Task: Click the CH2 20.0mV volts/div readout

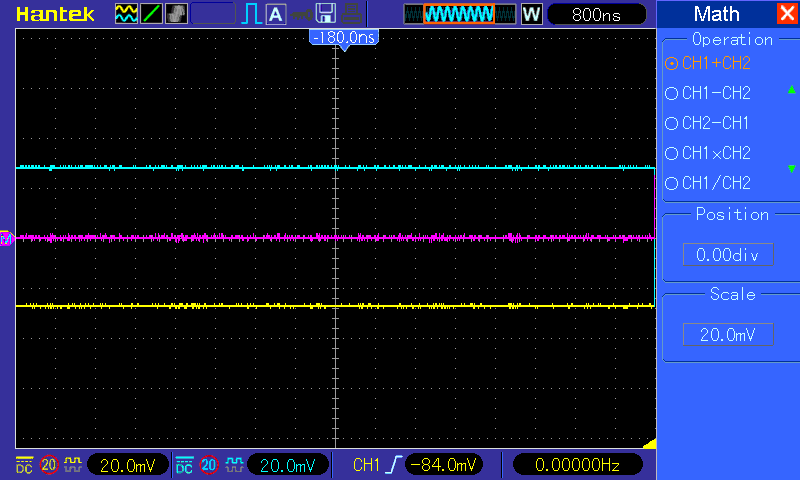Action: coord(288,465)
